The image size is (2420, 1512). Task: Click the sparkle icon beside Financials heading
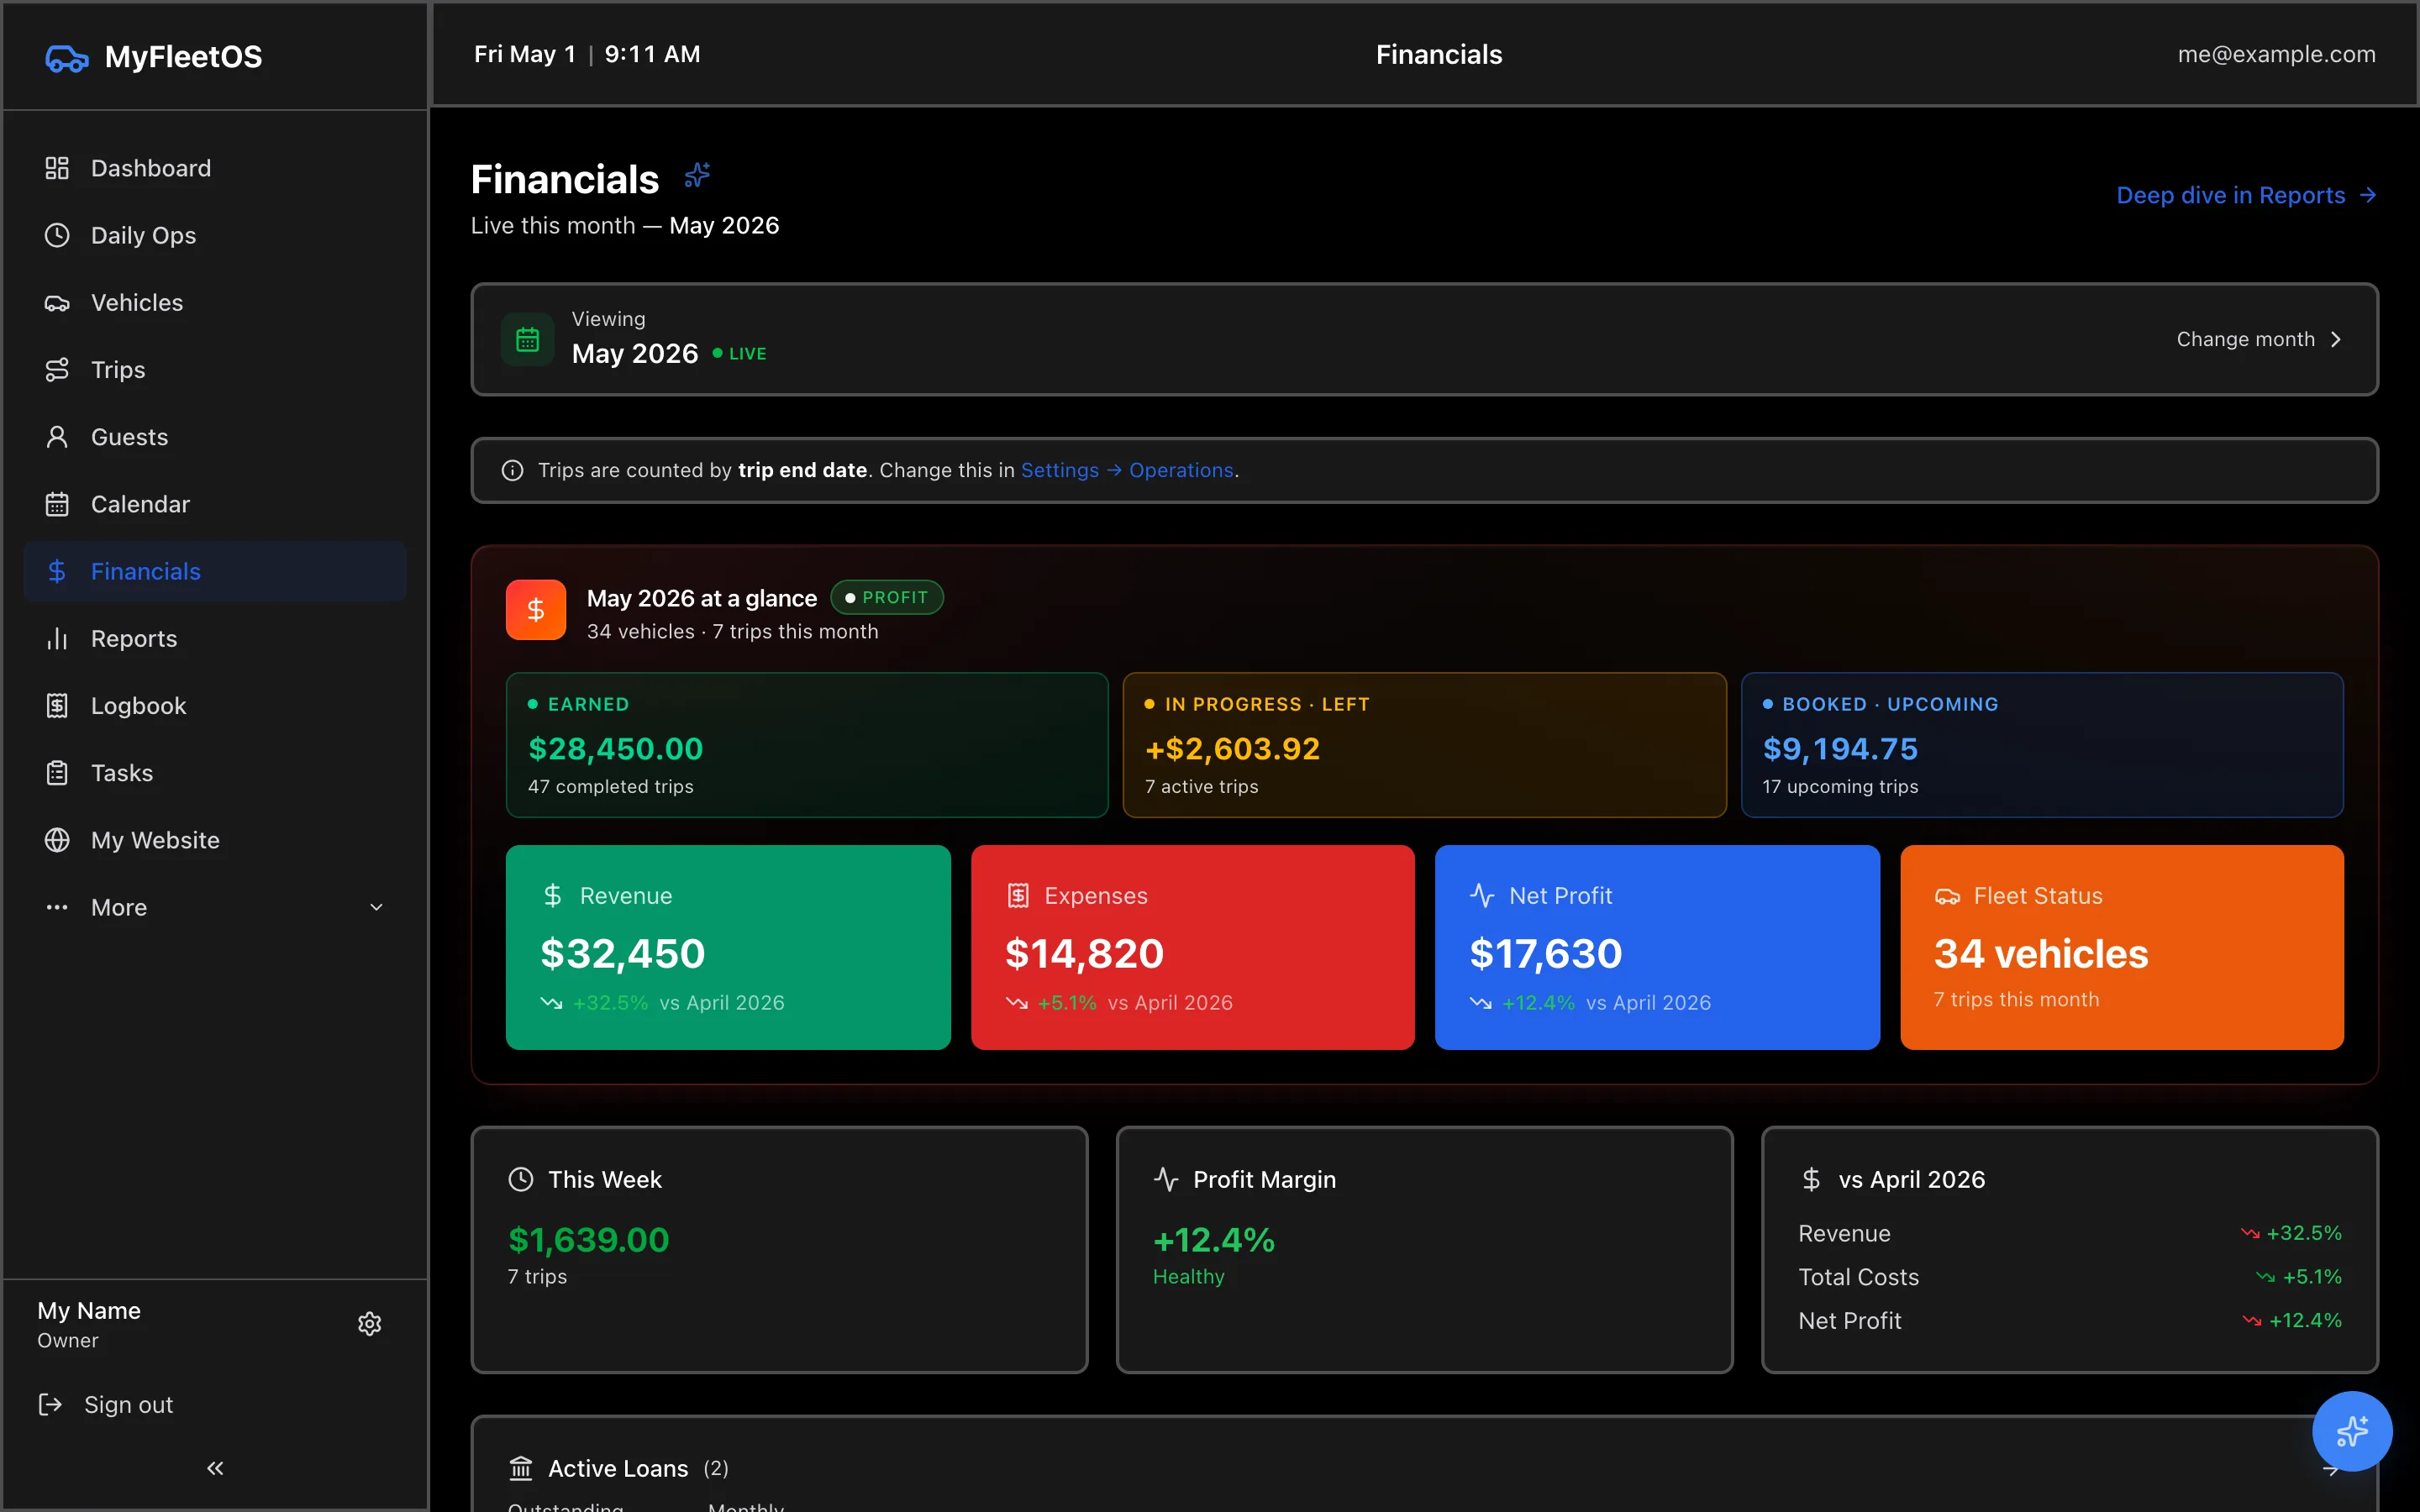(x=697, y=176)
